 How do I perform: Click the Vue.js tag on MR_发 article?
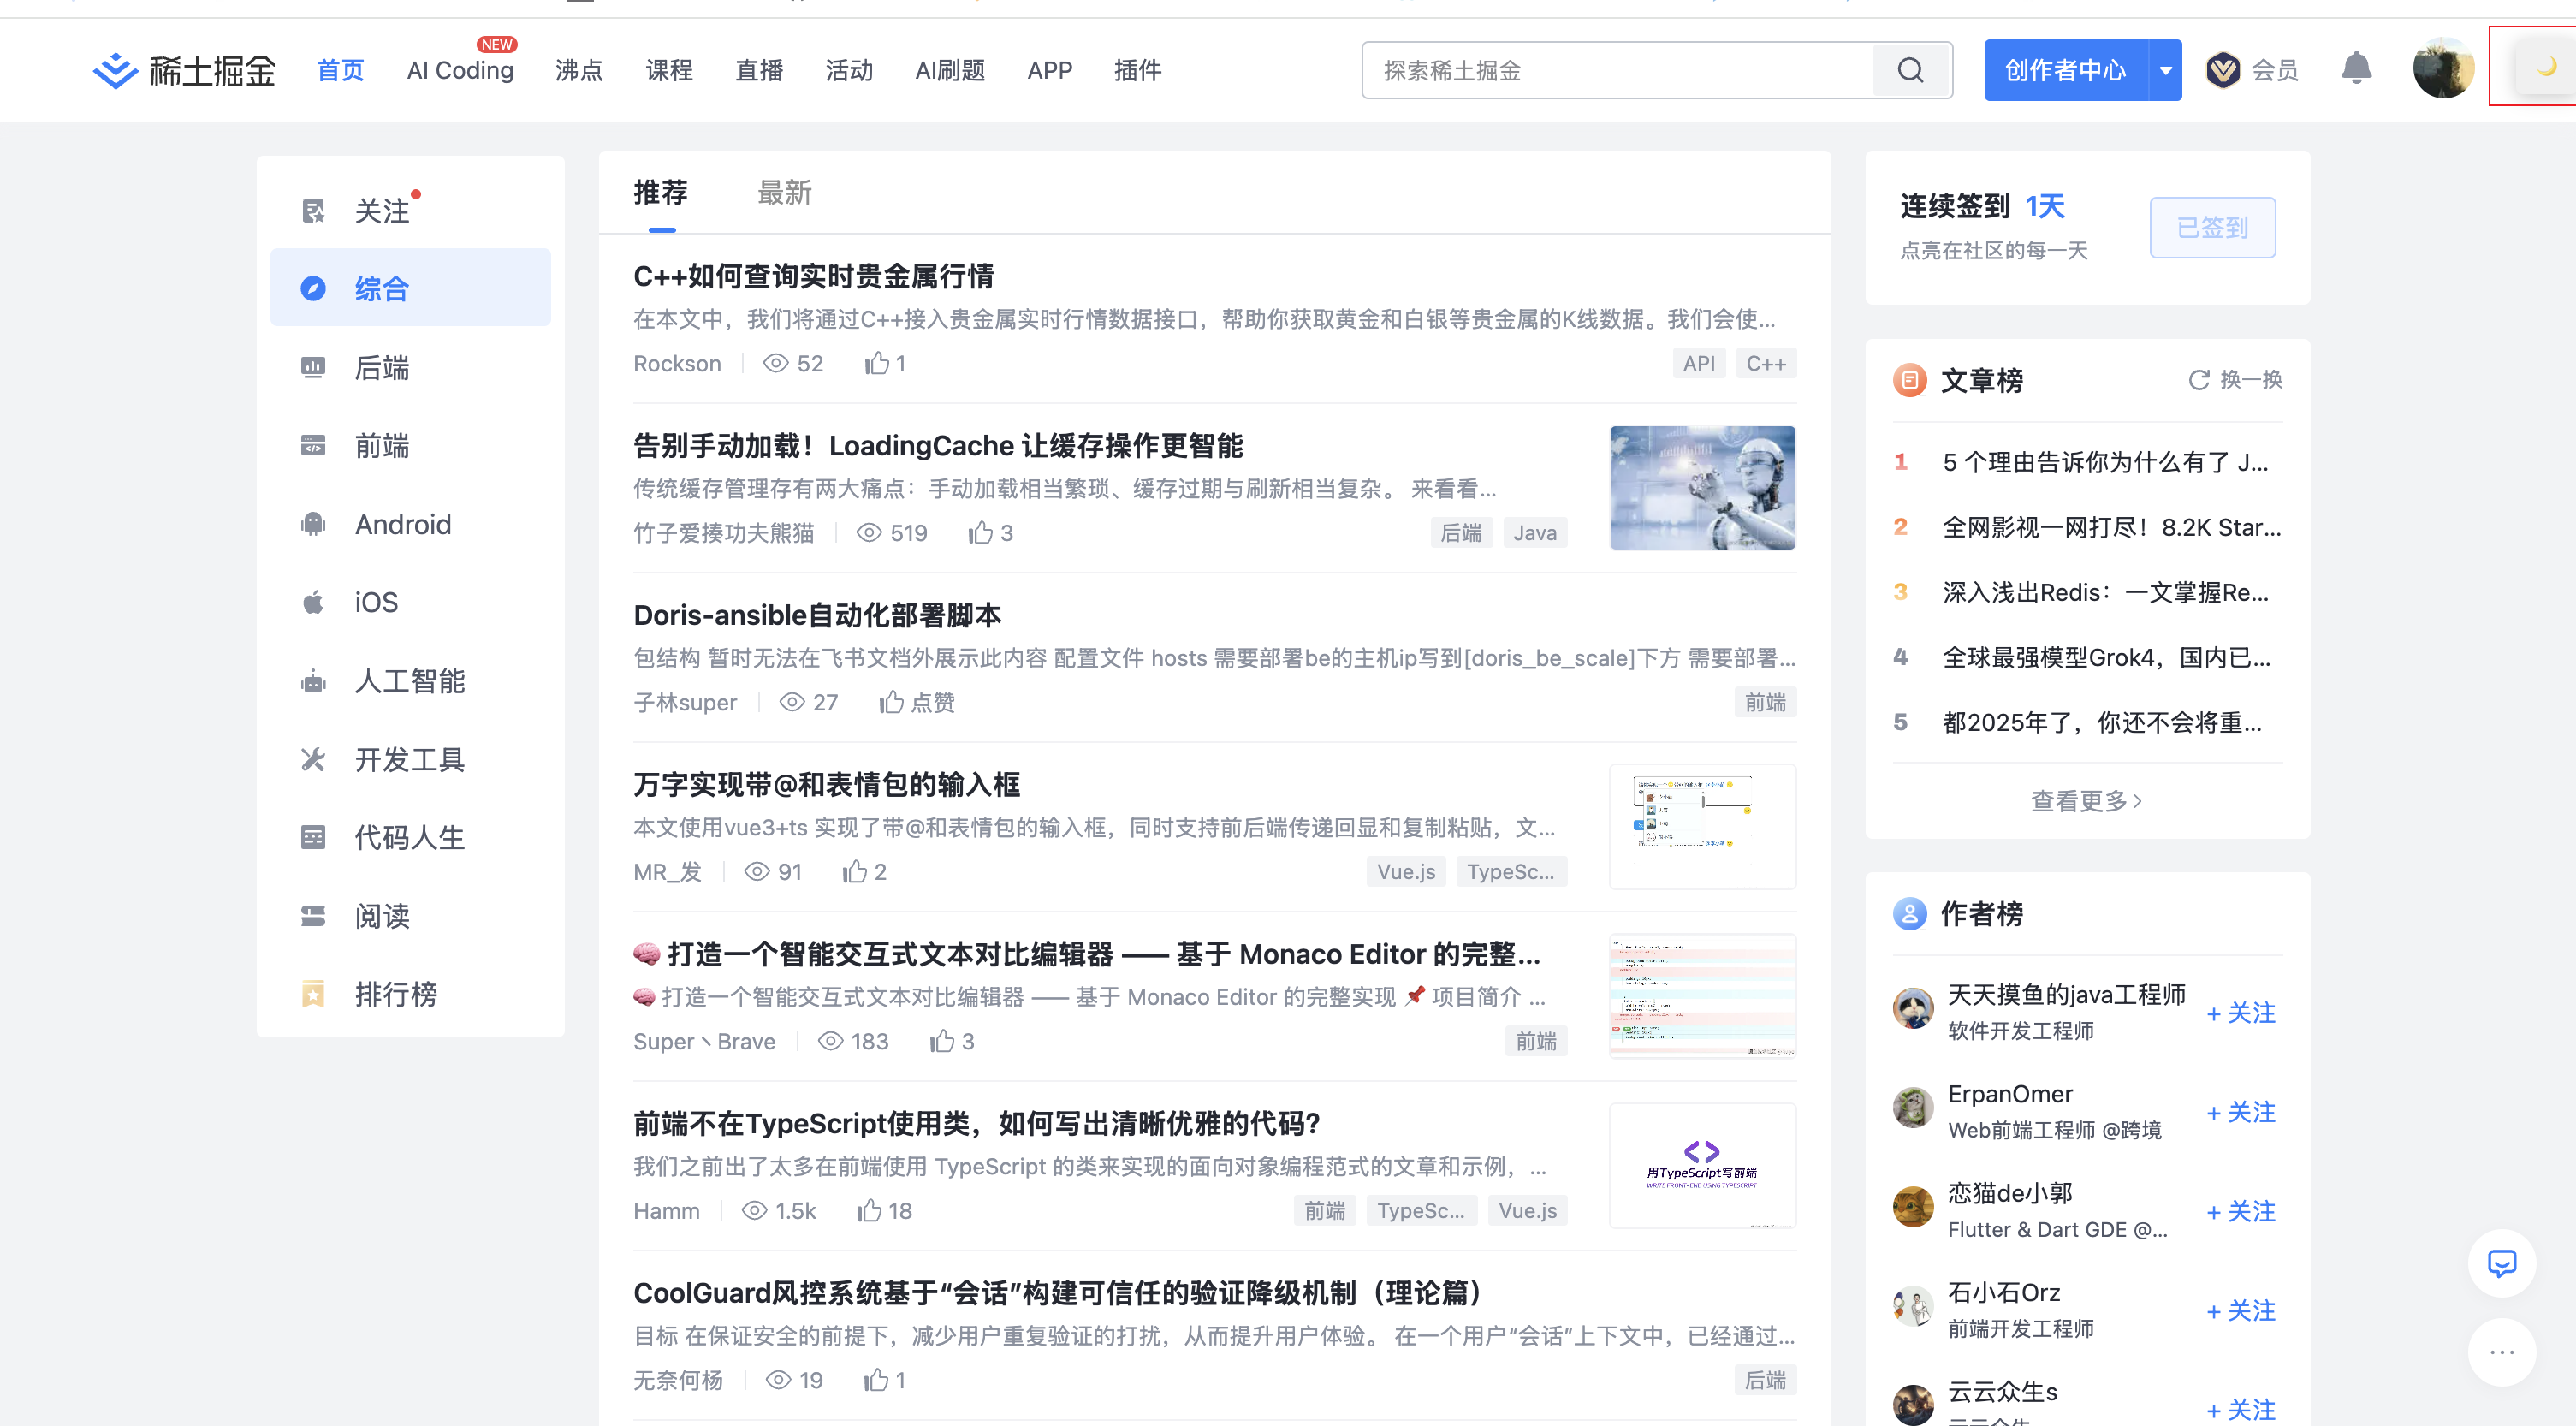[x=1406, y=872]
